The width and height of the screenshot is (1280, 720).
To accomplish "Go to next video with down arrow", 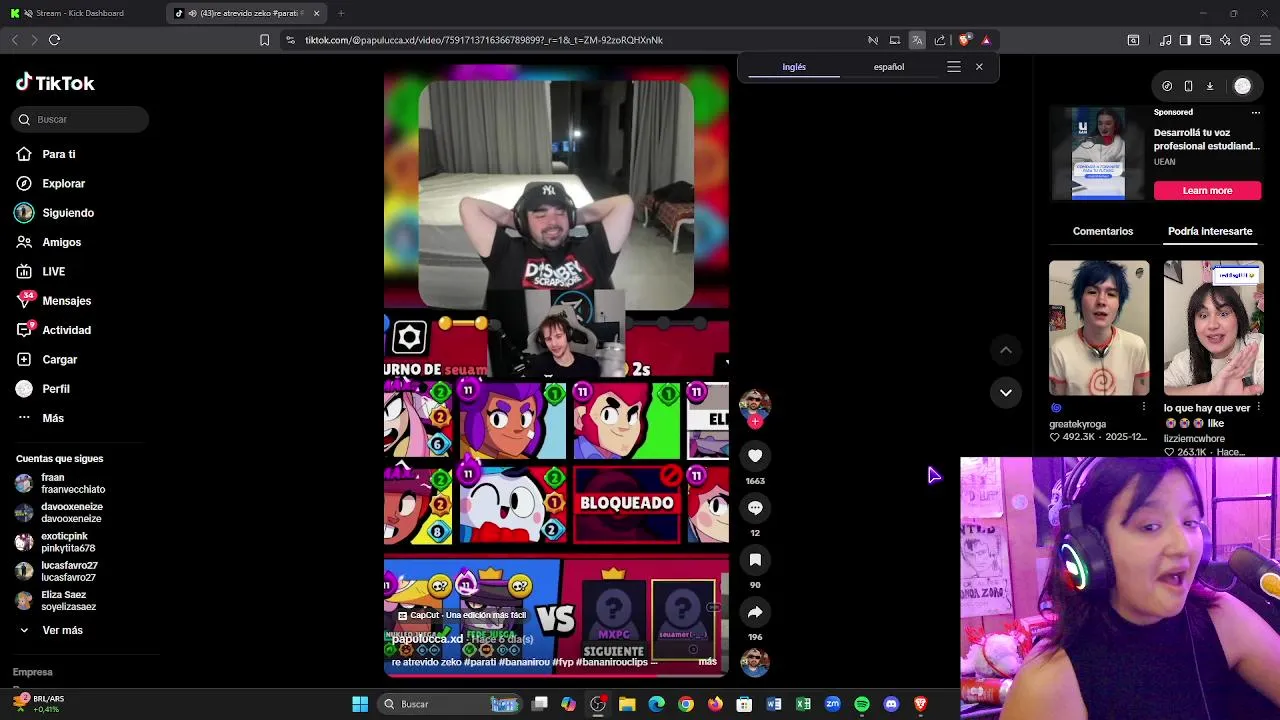I will tap(1006, 392).
